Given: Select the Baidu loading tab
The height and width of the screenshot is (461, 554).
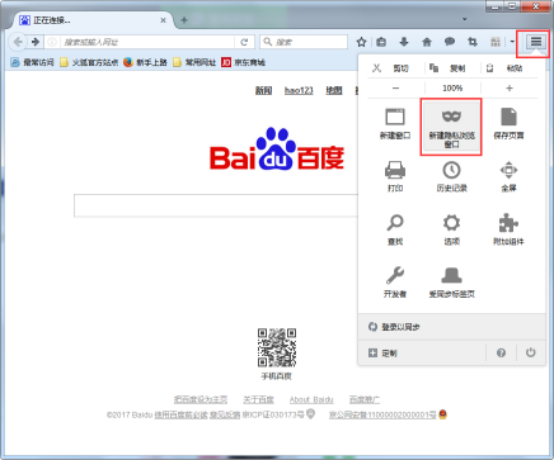Looking at the screenshot, I should pos(94,20).
